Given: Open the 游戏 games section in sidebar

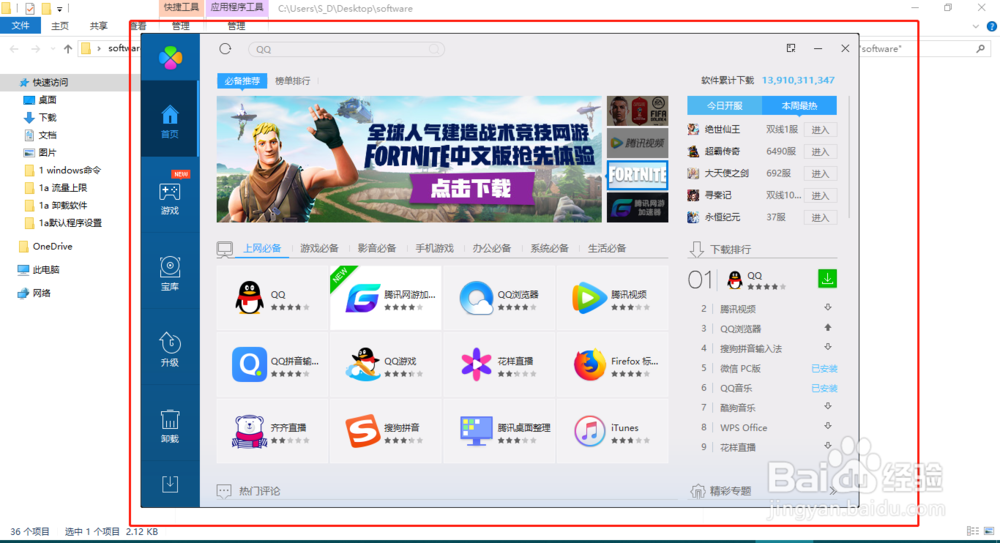Looking at the screenshot, I should click(170, 197).
